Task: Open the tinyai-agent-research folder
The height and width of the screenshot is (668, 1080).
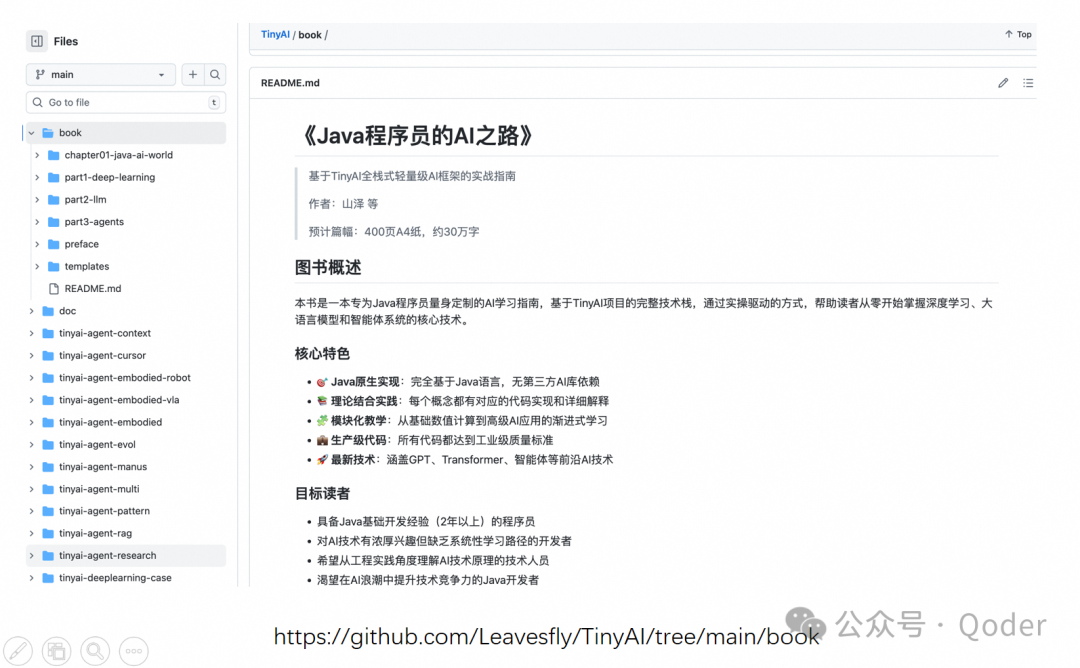Action: click(107, 556)
